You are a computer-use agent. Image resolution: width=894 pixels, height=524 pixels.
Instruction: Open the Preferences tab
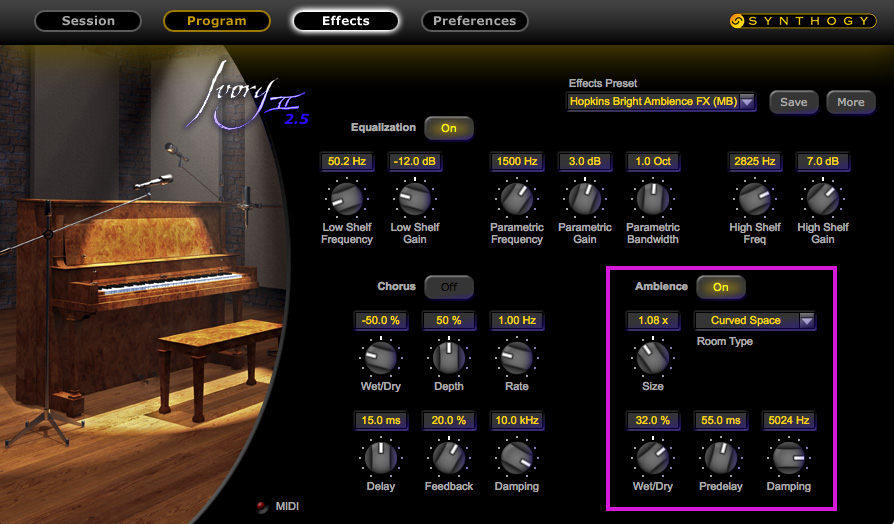pyautogui.click(x=474, y=21)
